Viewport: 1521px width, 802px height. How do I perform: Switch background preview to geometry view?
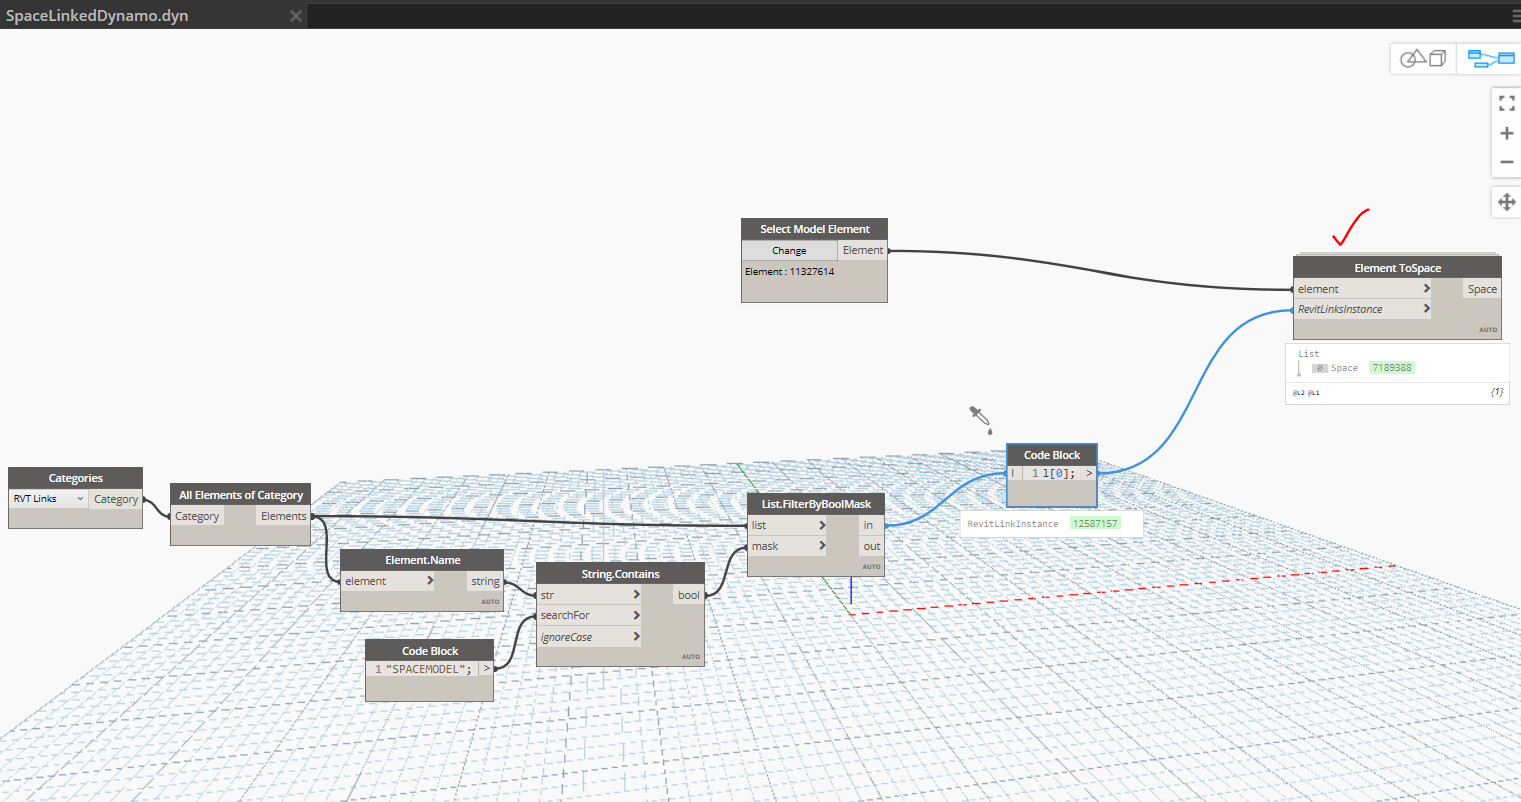[1423, 57]
